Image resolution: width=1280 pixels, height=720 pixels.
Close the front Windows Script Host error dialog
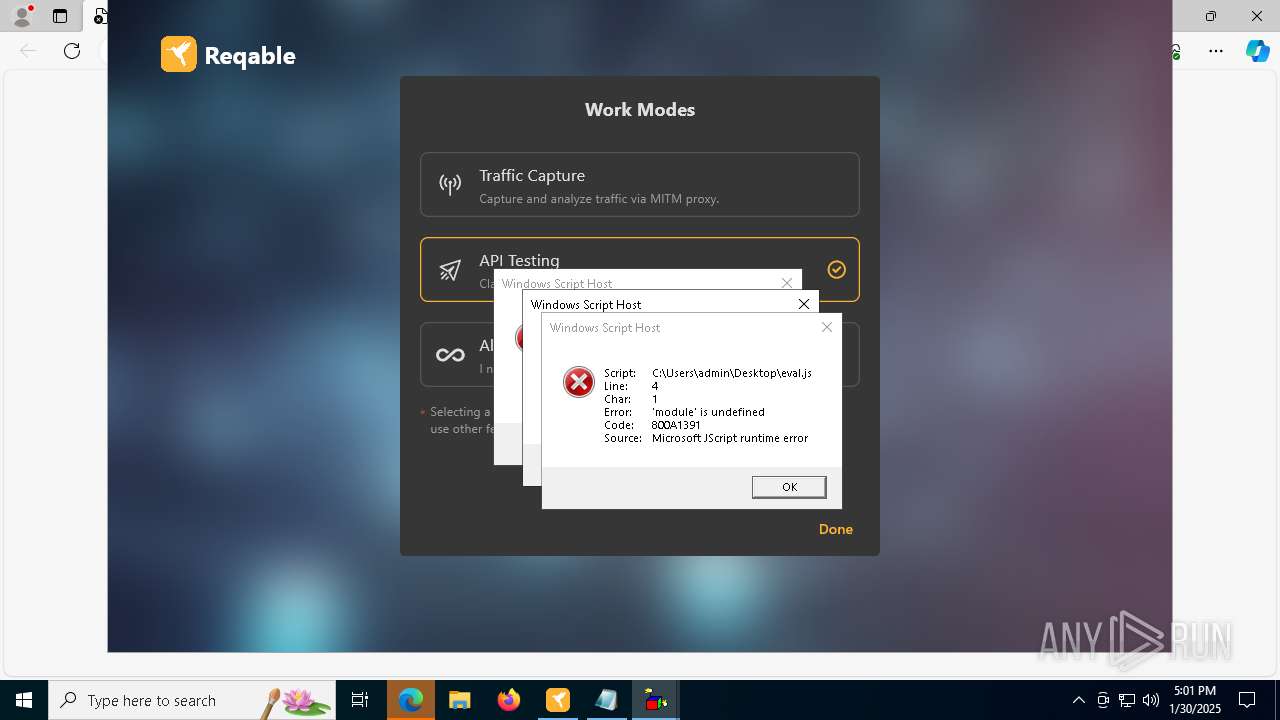827,327
